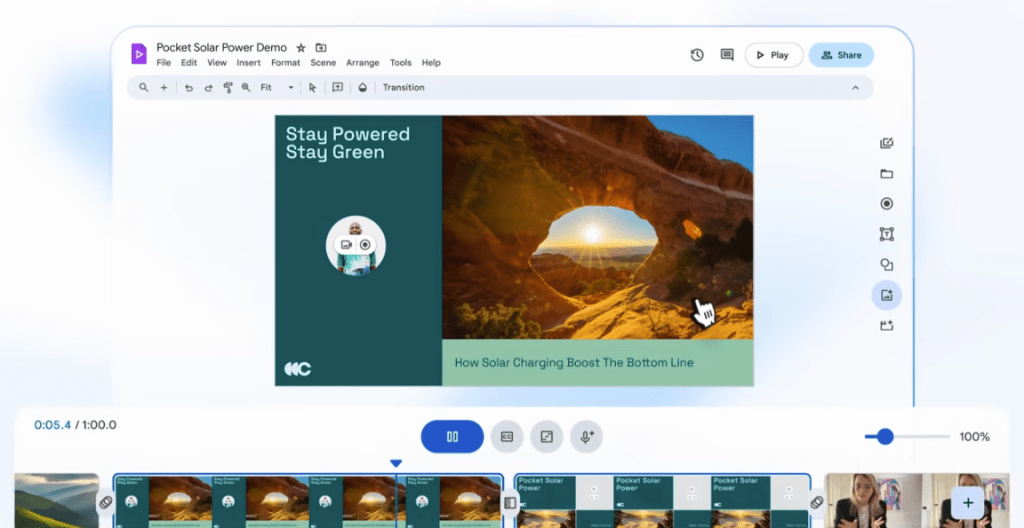Click the paint format roller icon
Screen dimensions: 1024x528
[228, 88]
